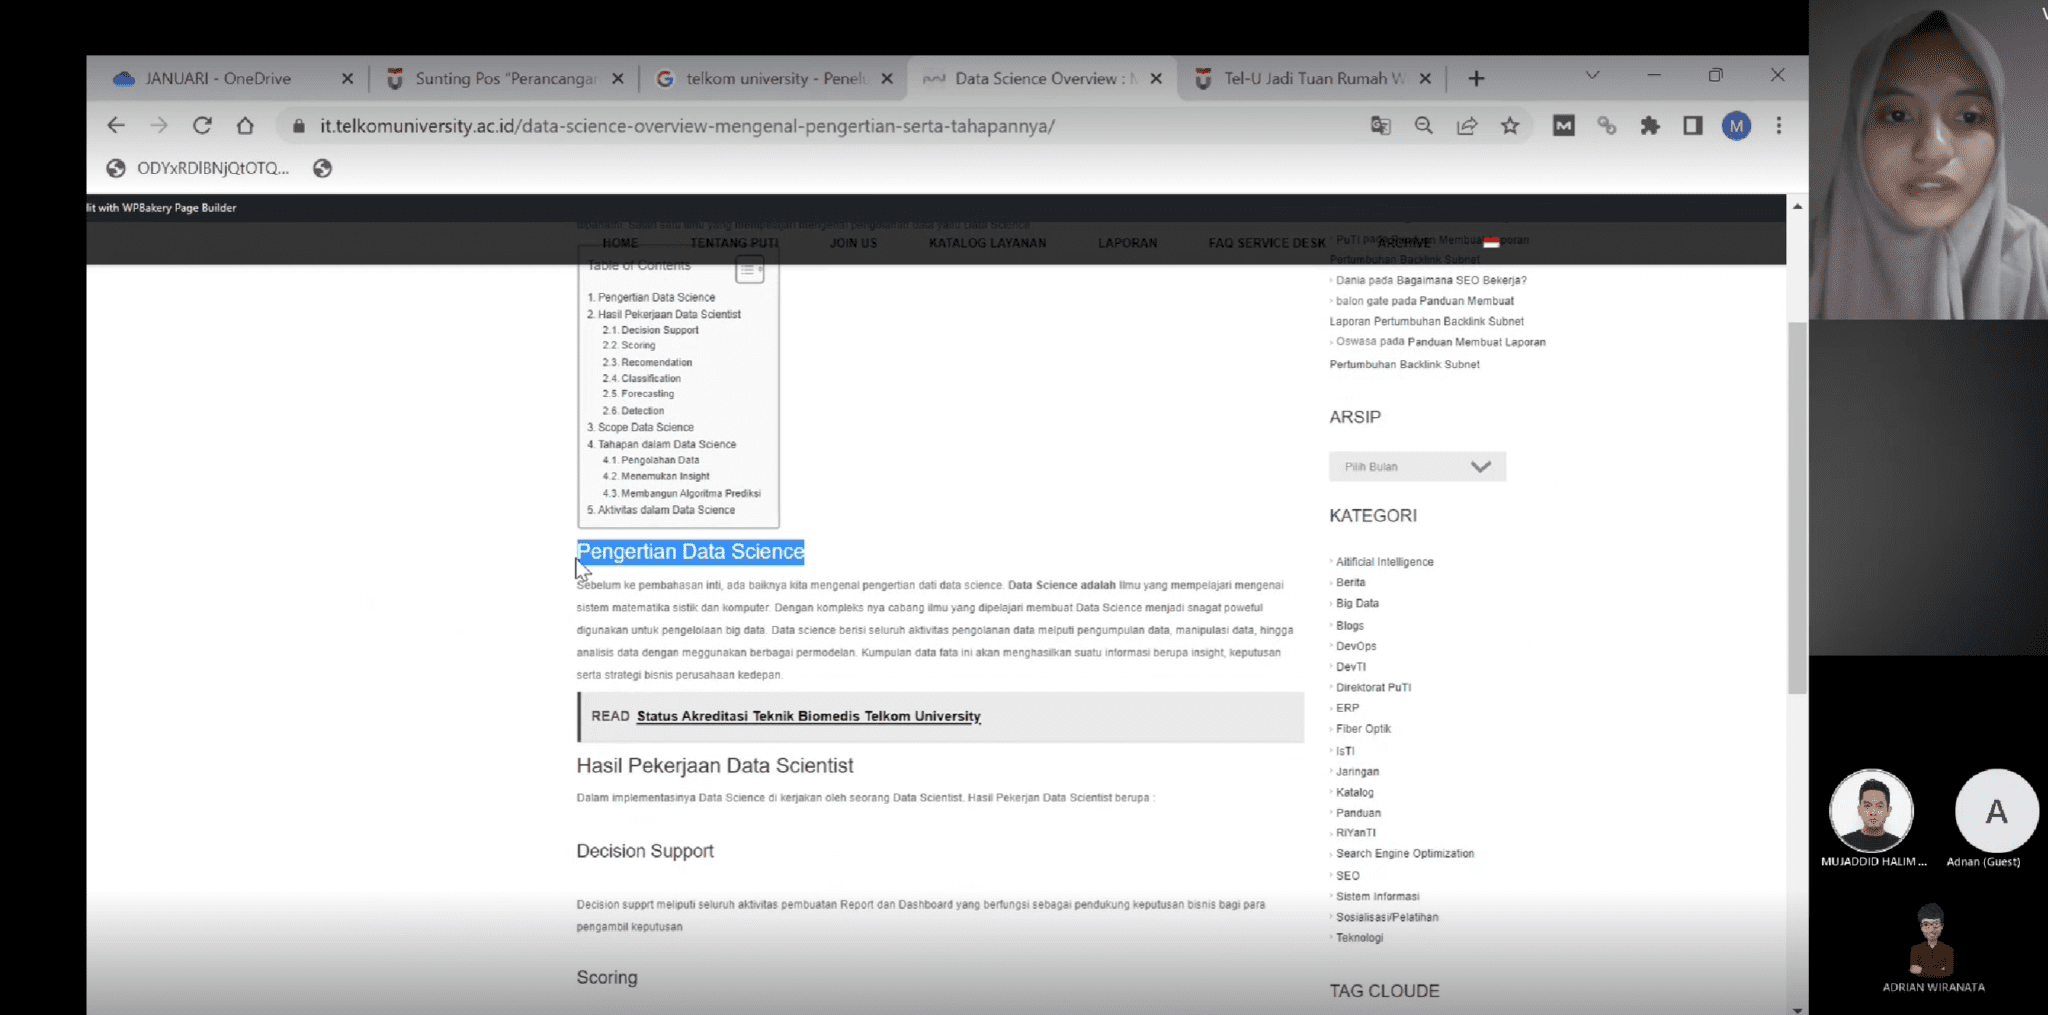Click the browser reload icon
The image size is (2048, 1015).
(202, 125)
